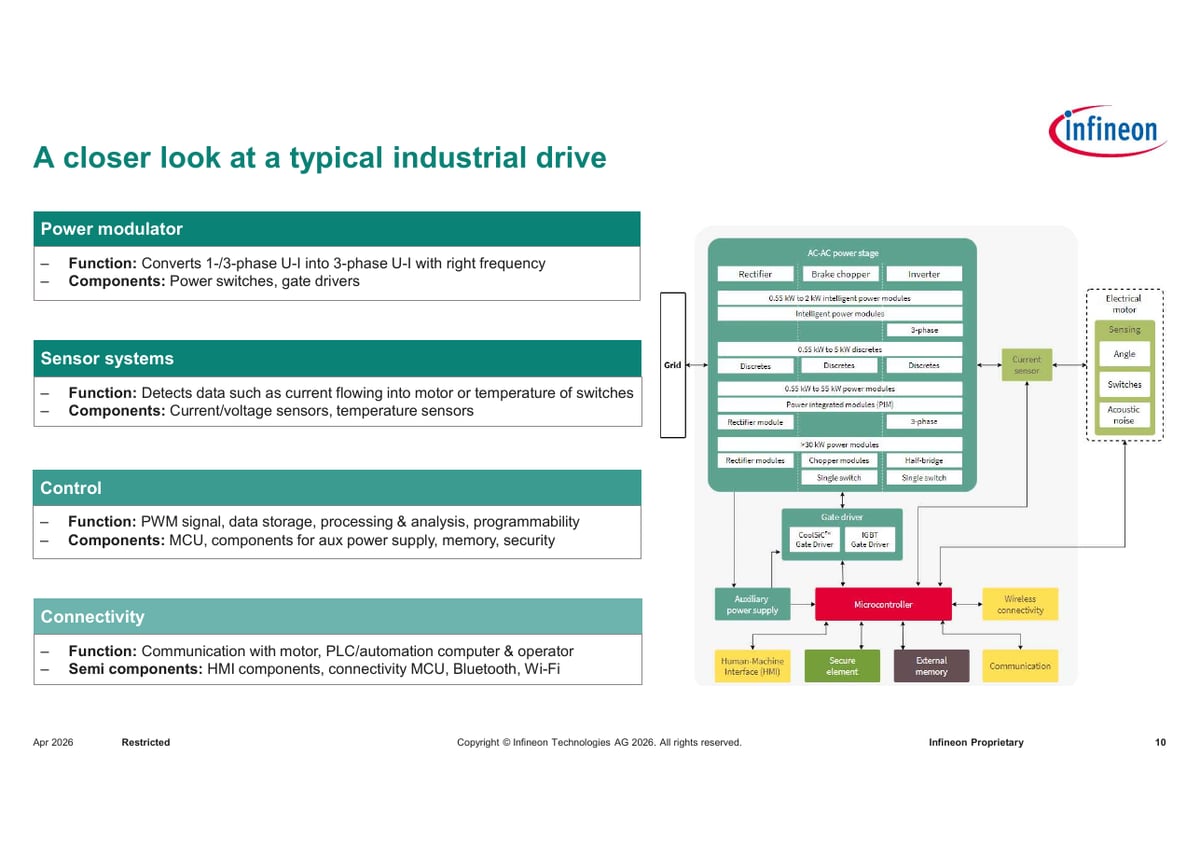Select the "Components: Current/voltage sensors" line

tap(271, 411)
